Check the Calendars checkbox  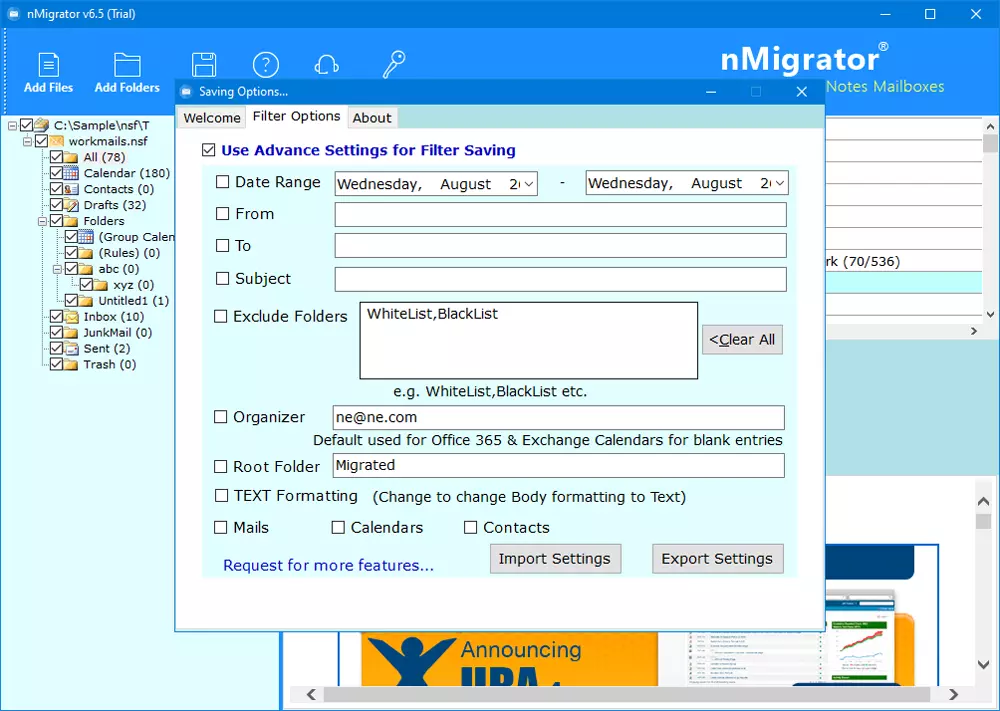(x=338, y=527)
